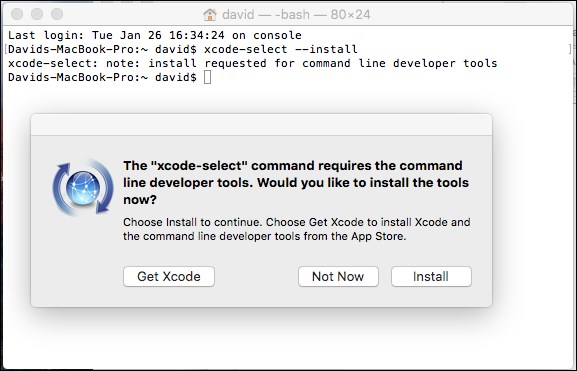Click the Install button in the dialog
577x371 pixels.
(431, 276)
